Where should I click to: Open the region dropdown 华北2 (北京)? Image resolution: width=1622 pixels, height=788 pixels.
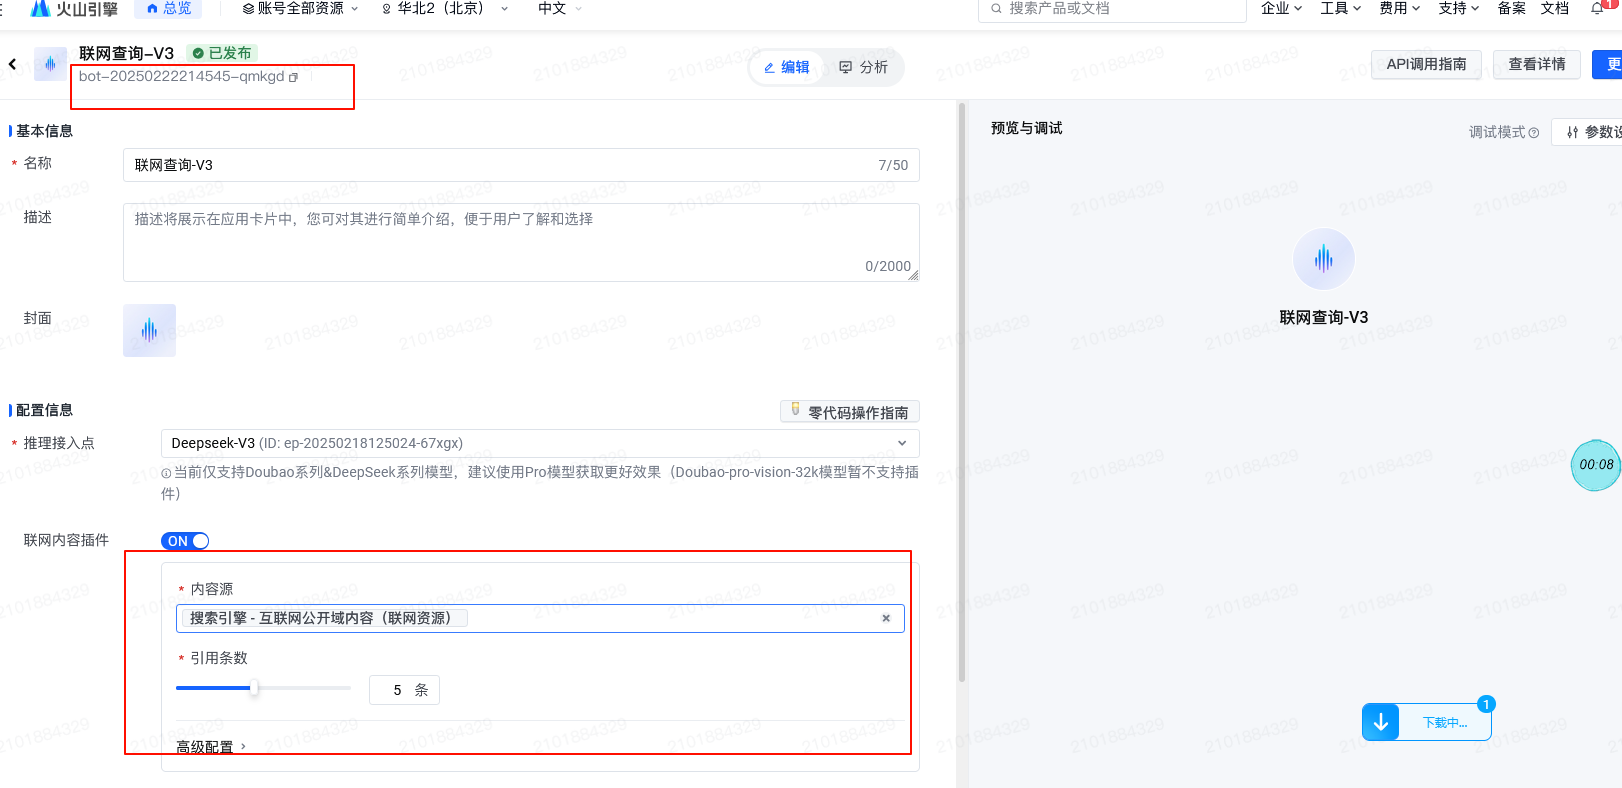point(445,9)
